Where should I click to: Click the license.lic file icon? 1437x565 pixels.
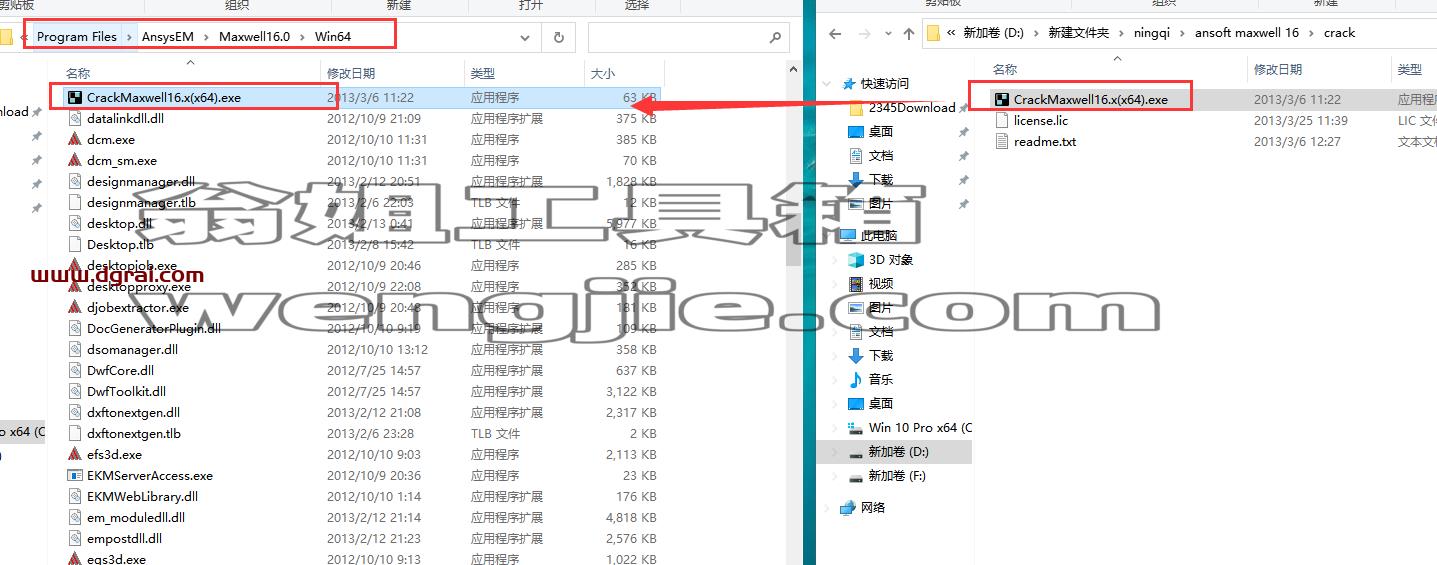(x=1002, y=120)
